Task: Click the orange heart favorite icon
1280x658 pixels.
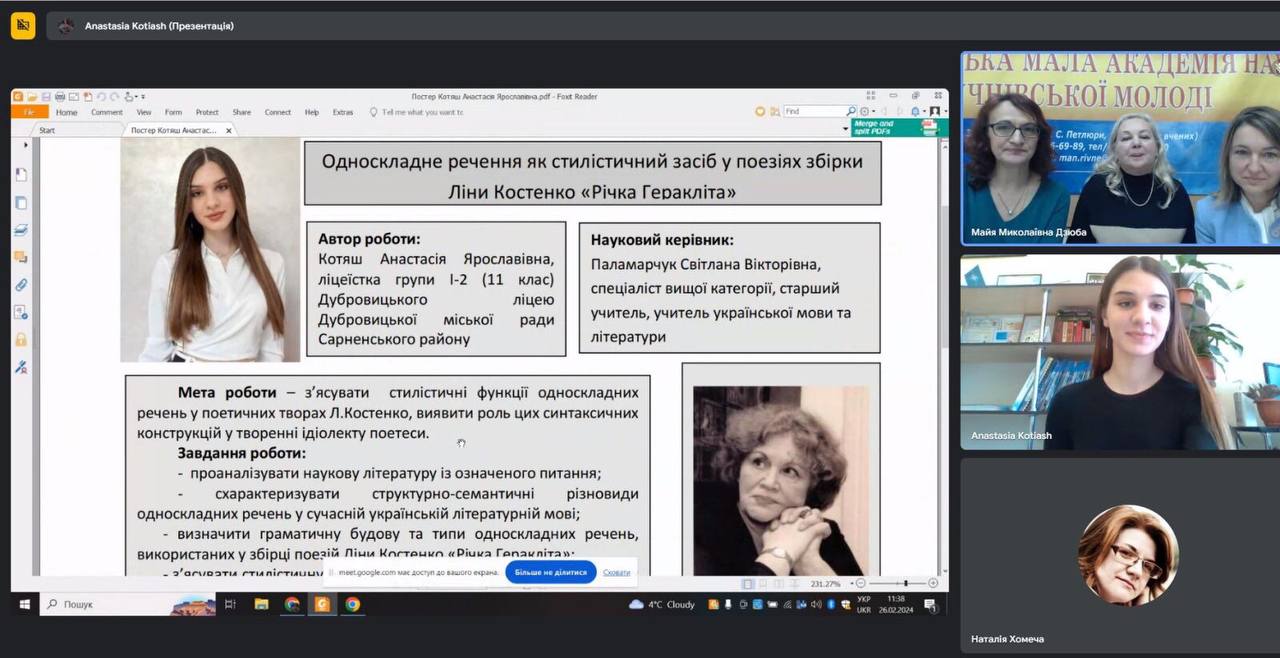Action: (x=760, y=111)
